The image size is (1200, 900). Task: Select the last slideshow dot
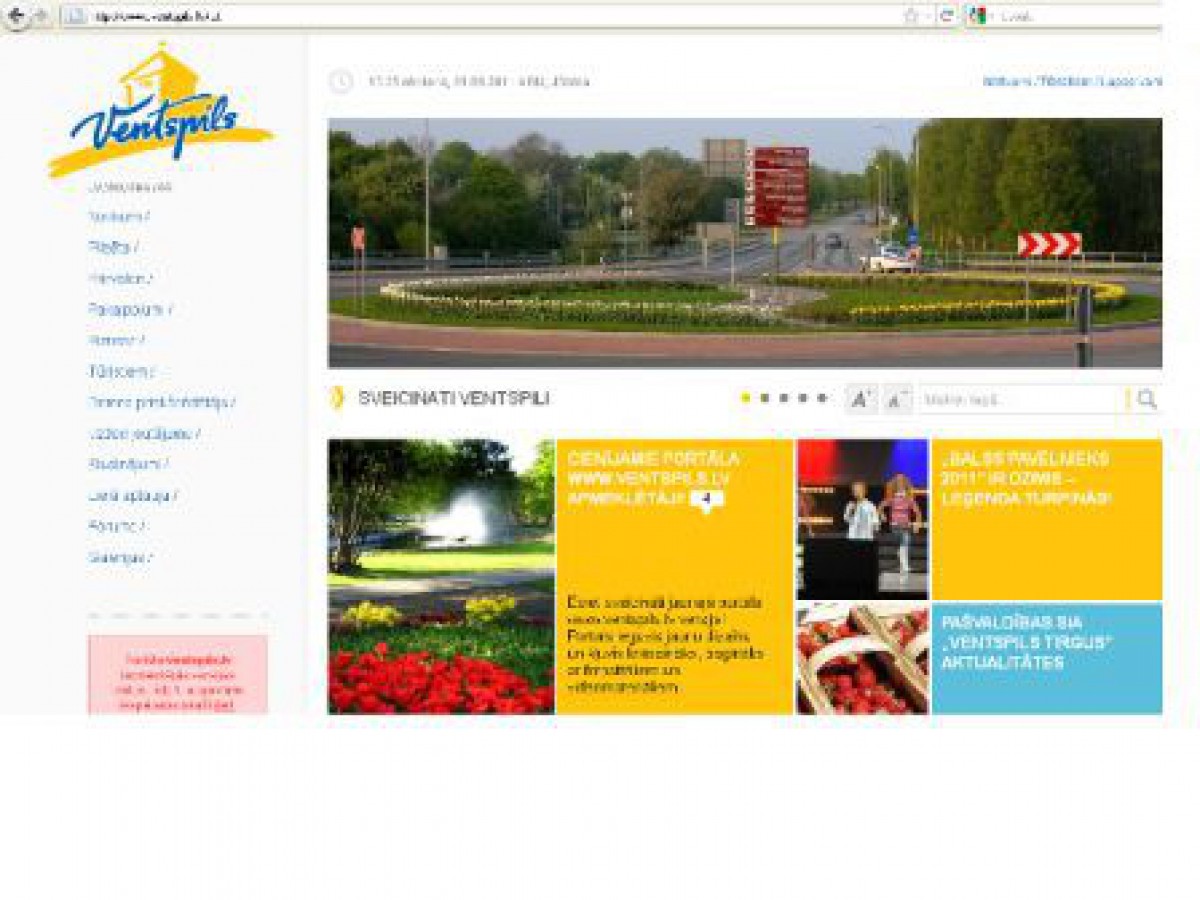click(822, 398)
